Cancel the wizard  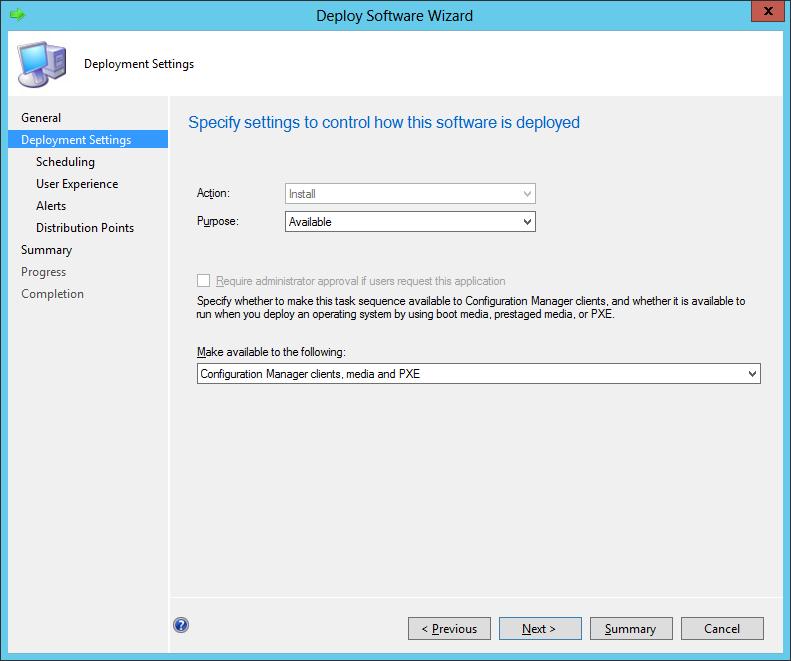pos(722,629)
